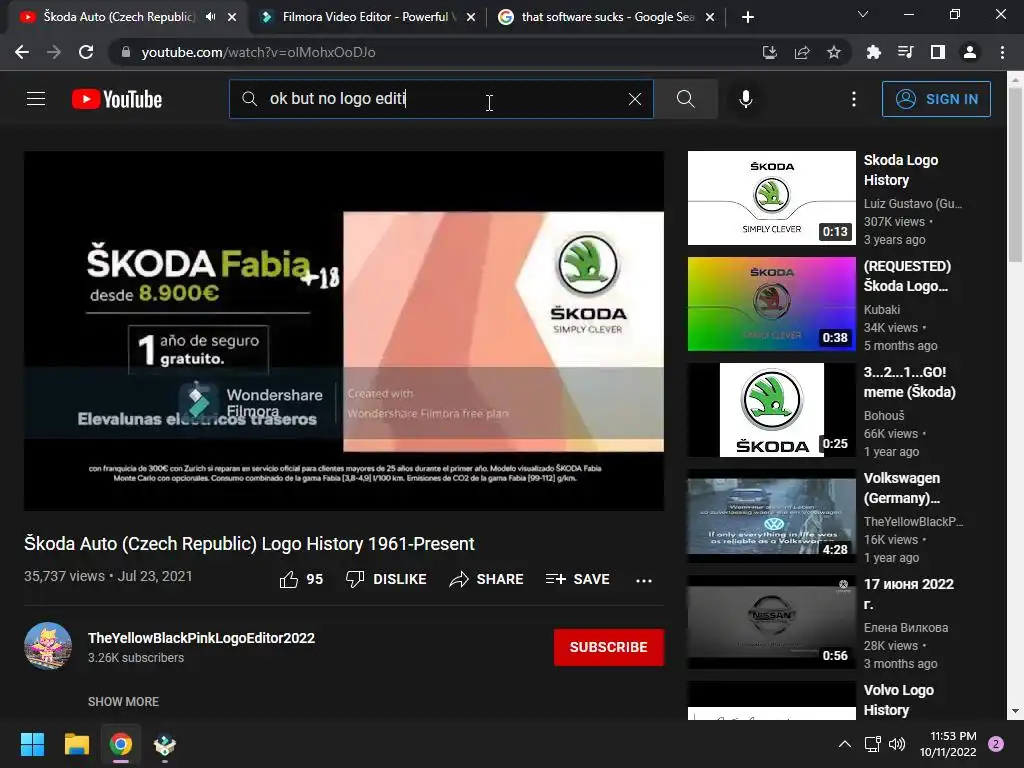Open a new browser tab
The width and height of the screenshot is (1024, 768).
(748, 18)
